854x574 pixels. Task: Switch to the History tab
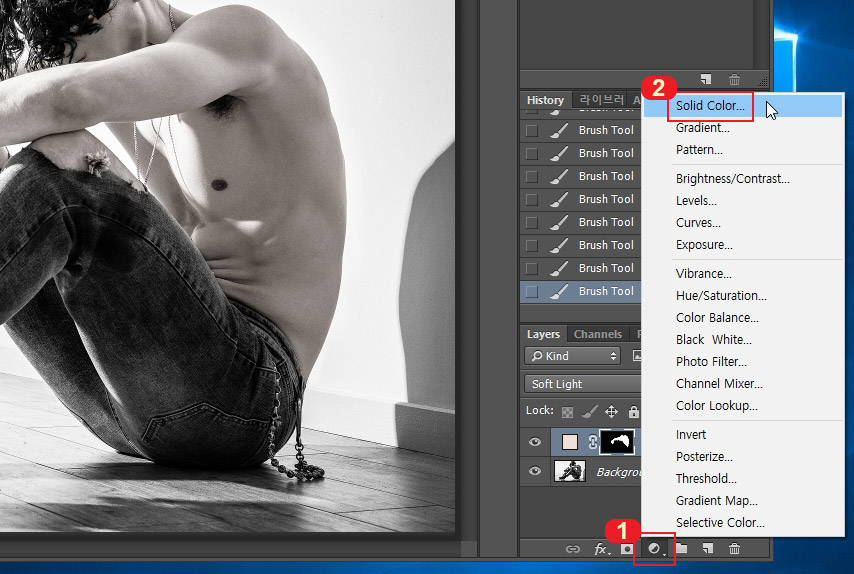(545, 100)
